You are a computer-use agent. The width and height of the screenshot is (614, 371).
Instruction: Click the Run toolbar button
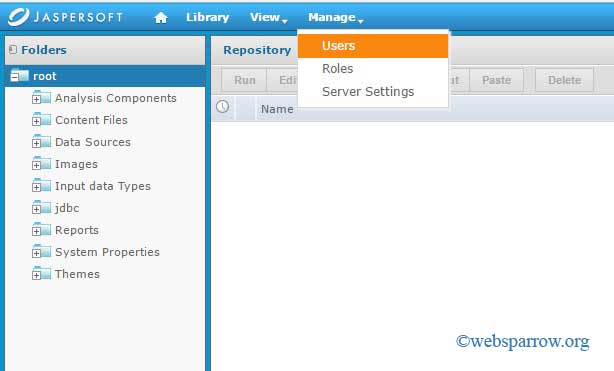click(244, 80)
